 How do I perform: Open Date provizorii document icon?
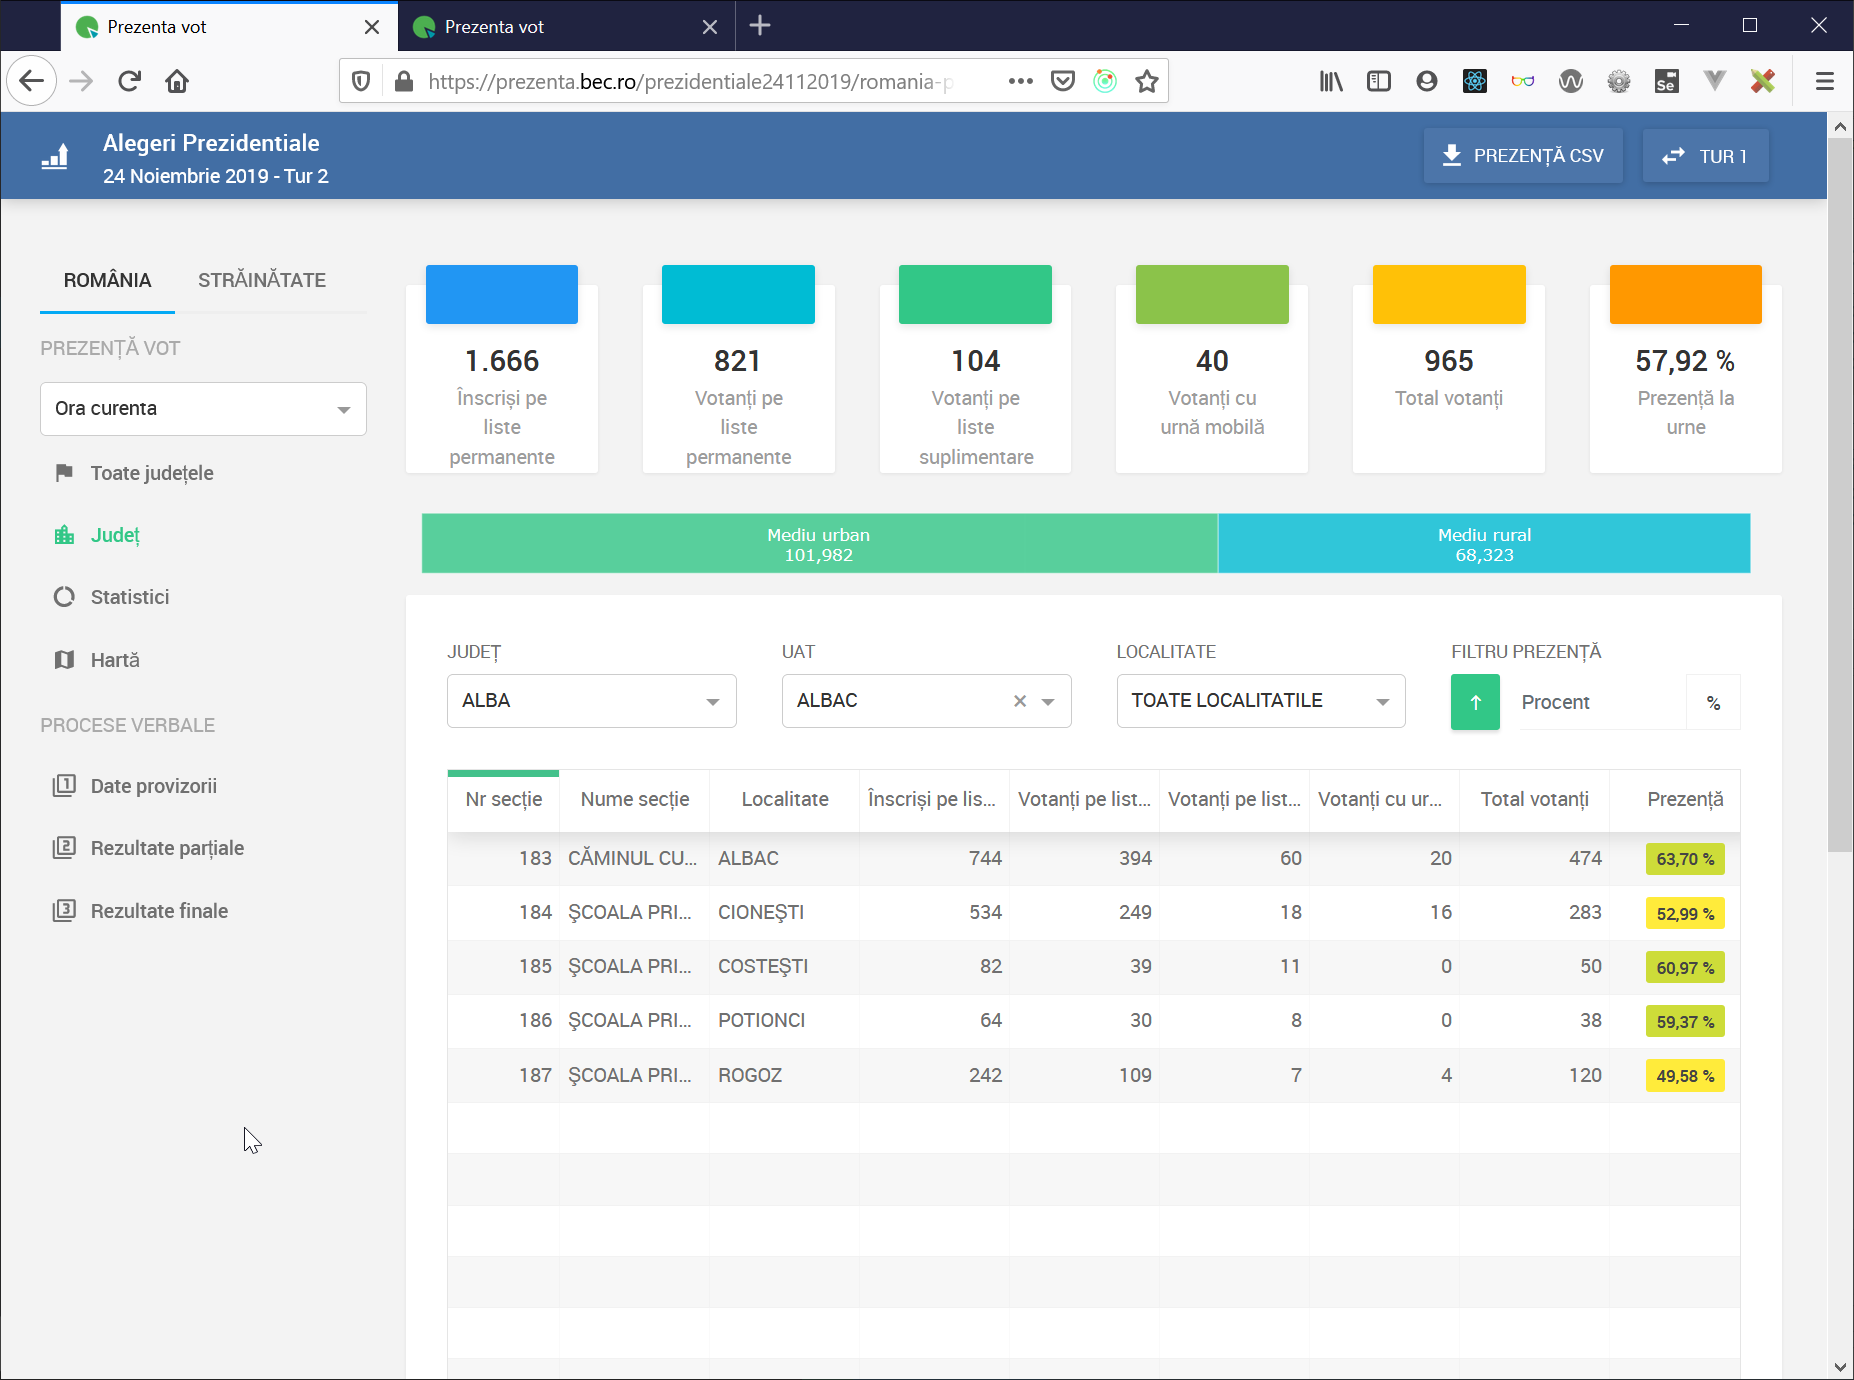(64, 786)
